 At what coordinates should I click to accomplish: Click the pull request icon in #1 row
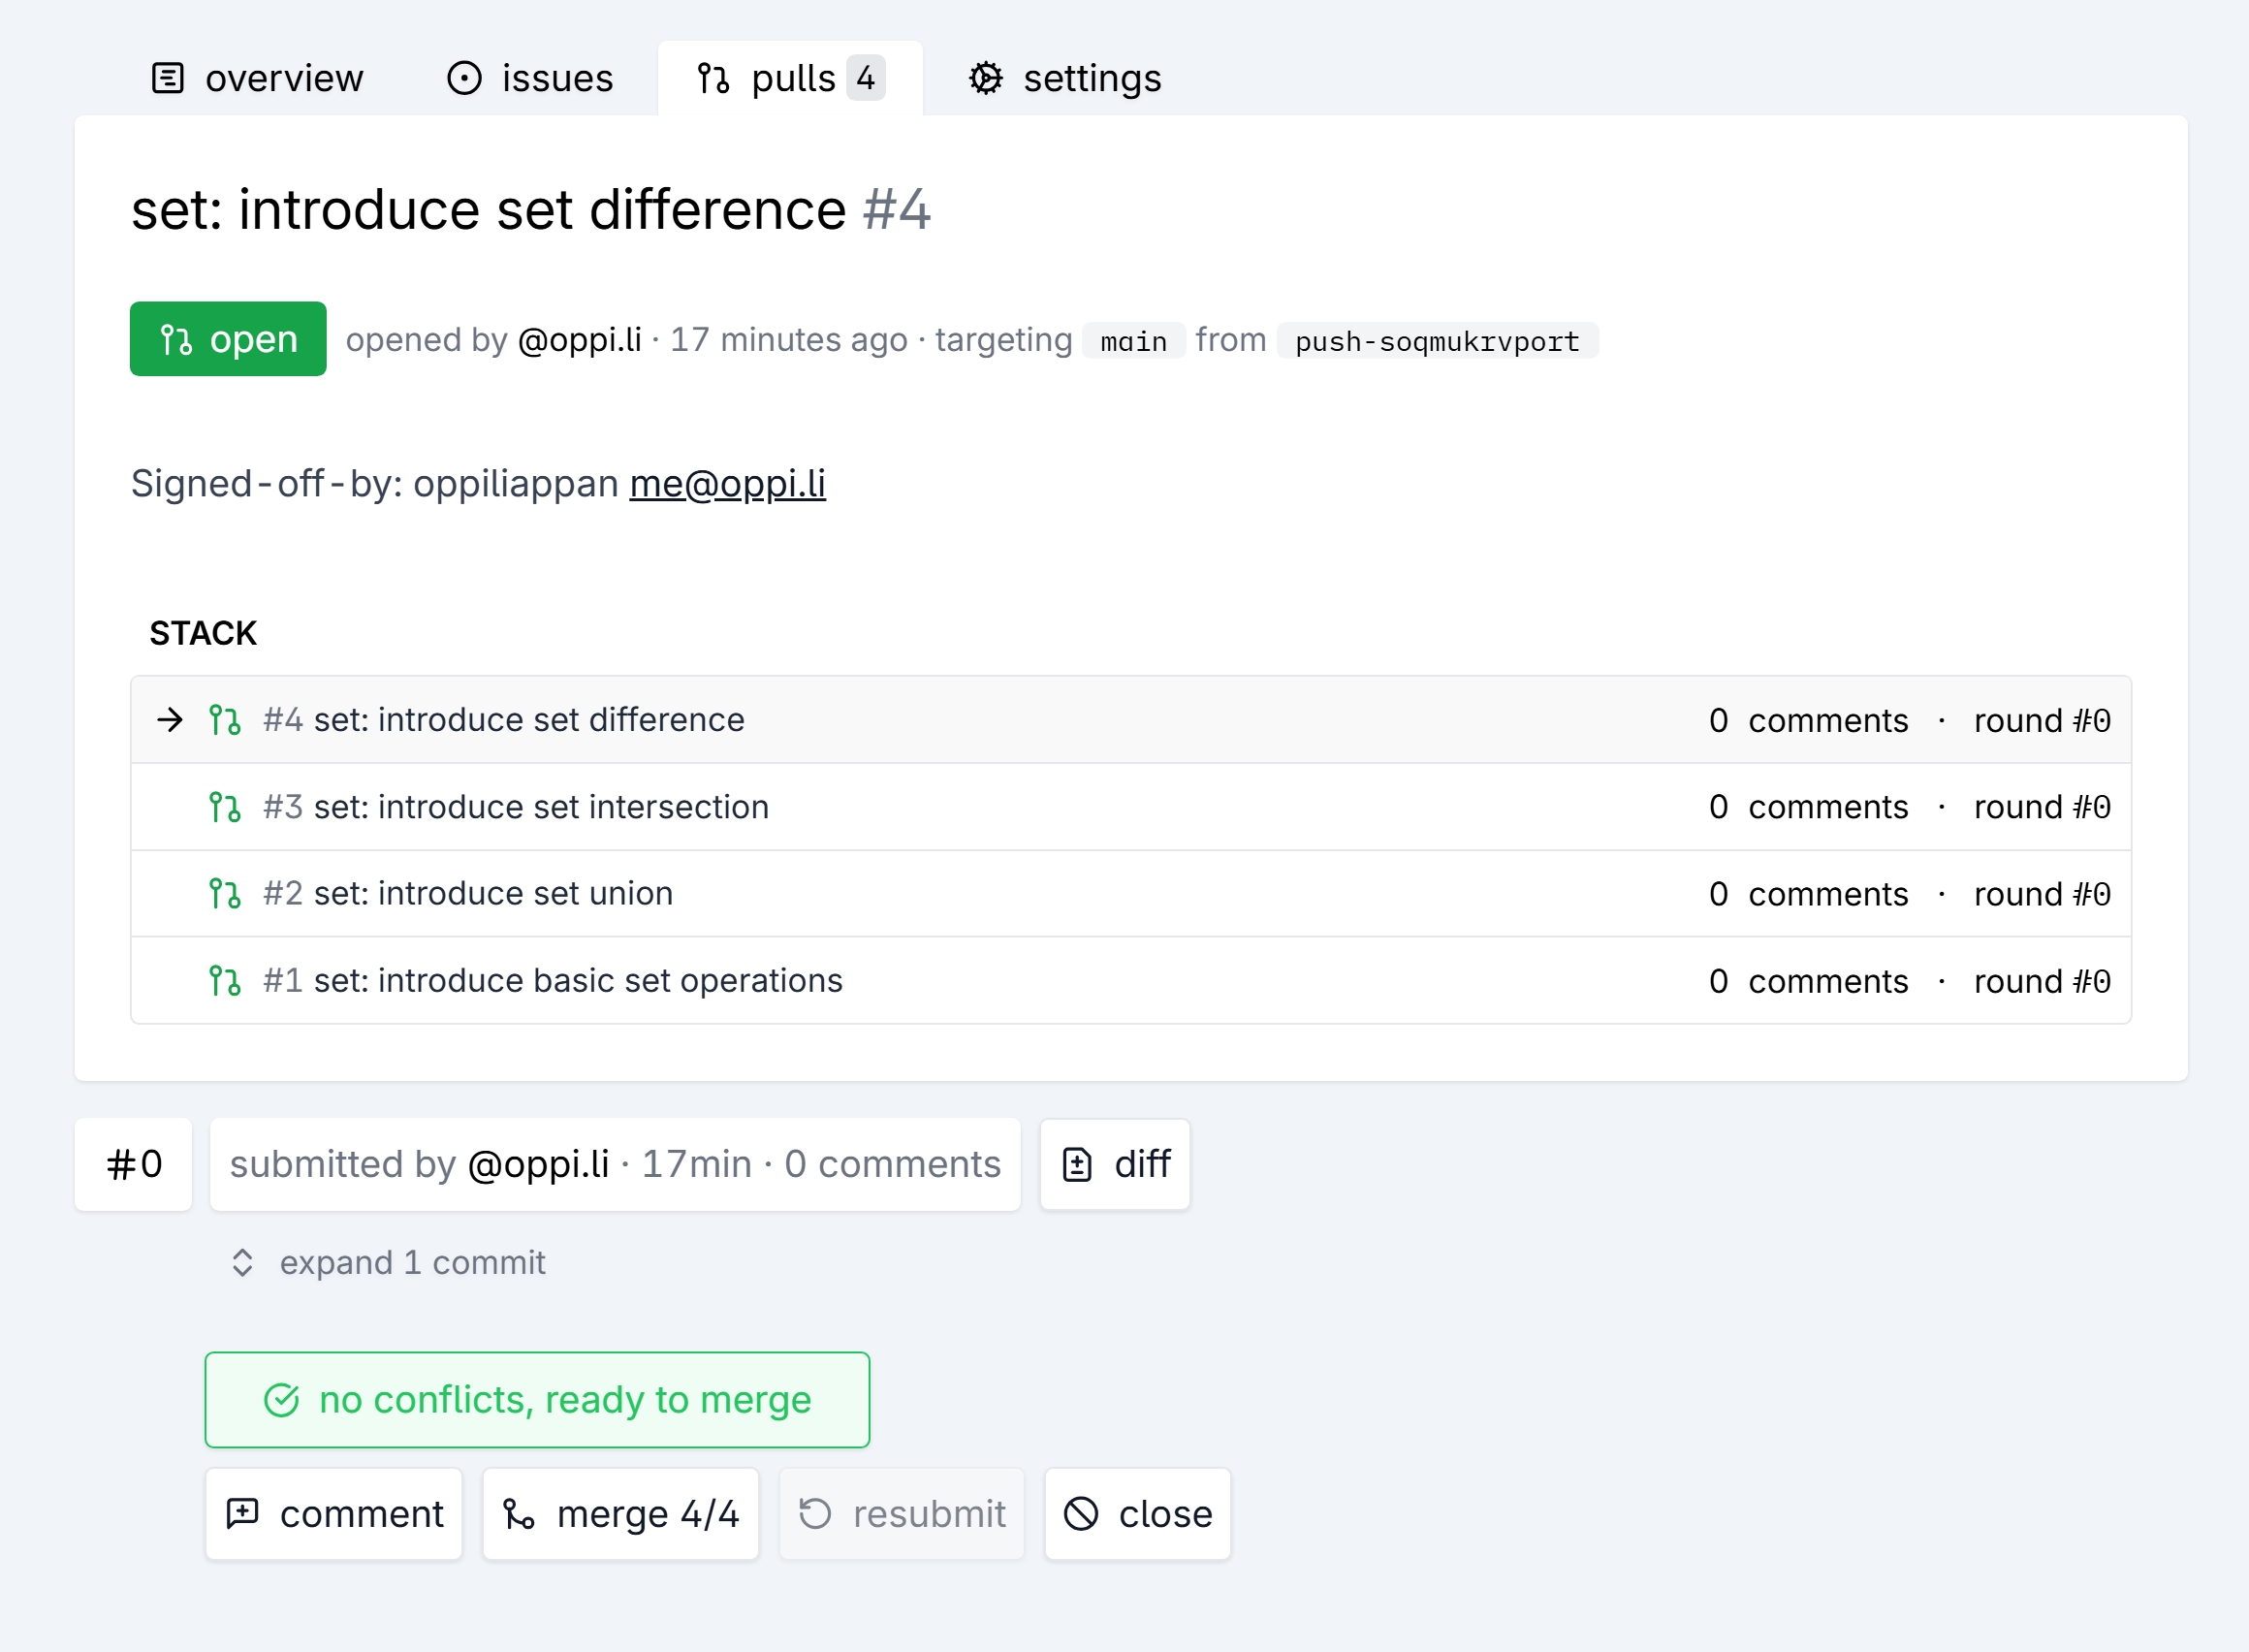[x=225, y=980]
